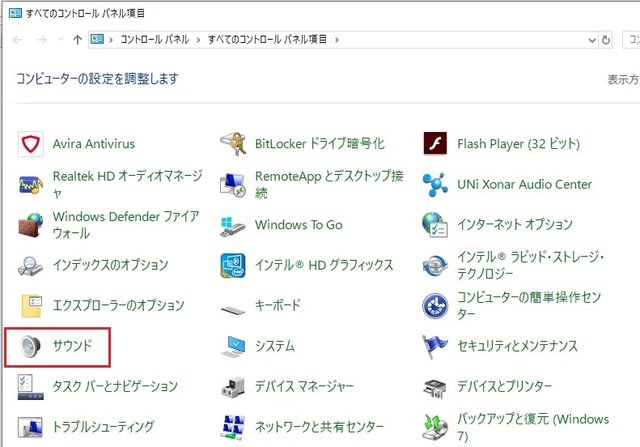This screenshot has height=447, width=640.
Task: Expand chevron after コントロール パネル breadcrumb
Action: (198, 40)
